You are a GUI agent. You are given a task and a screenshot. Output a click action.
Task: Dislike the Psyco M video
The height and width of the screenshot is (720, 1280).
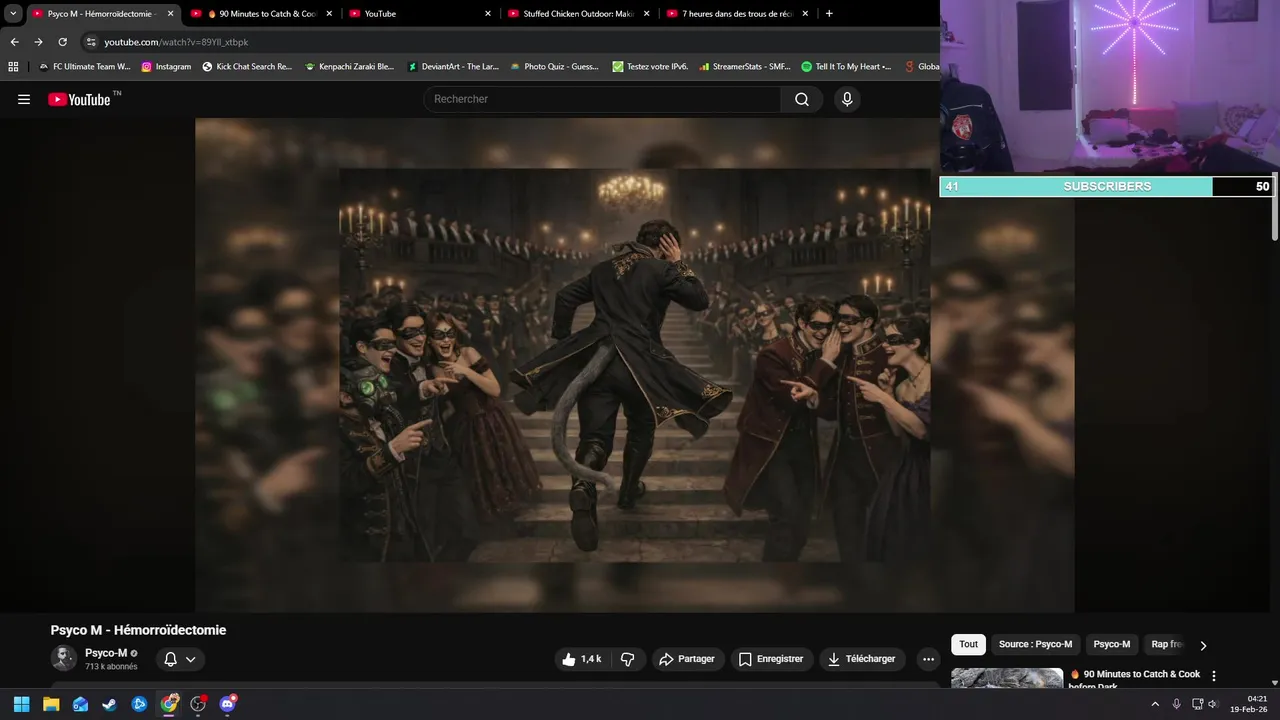coord(628,659)
